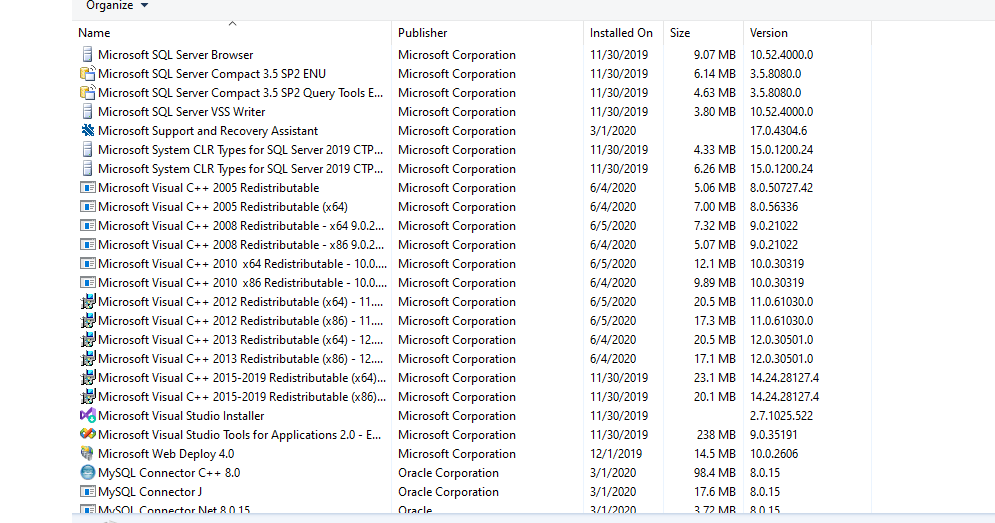Screen dimensions: 995x523
Task: Click the 9.07 MB size value
Action: pos(715,55)
